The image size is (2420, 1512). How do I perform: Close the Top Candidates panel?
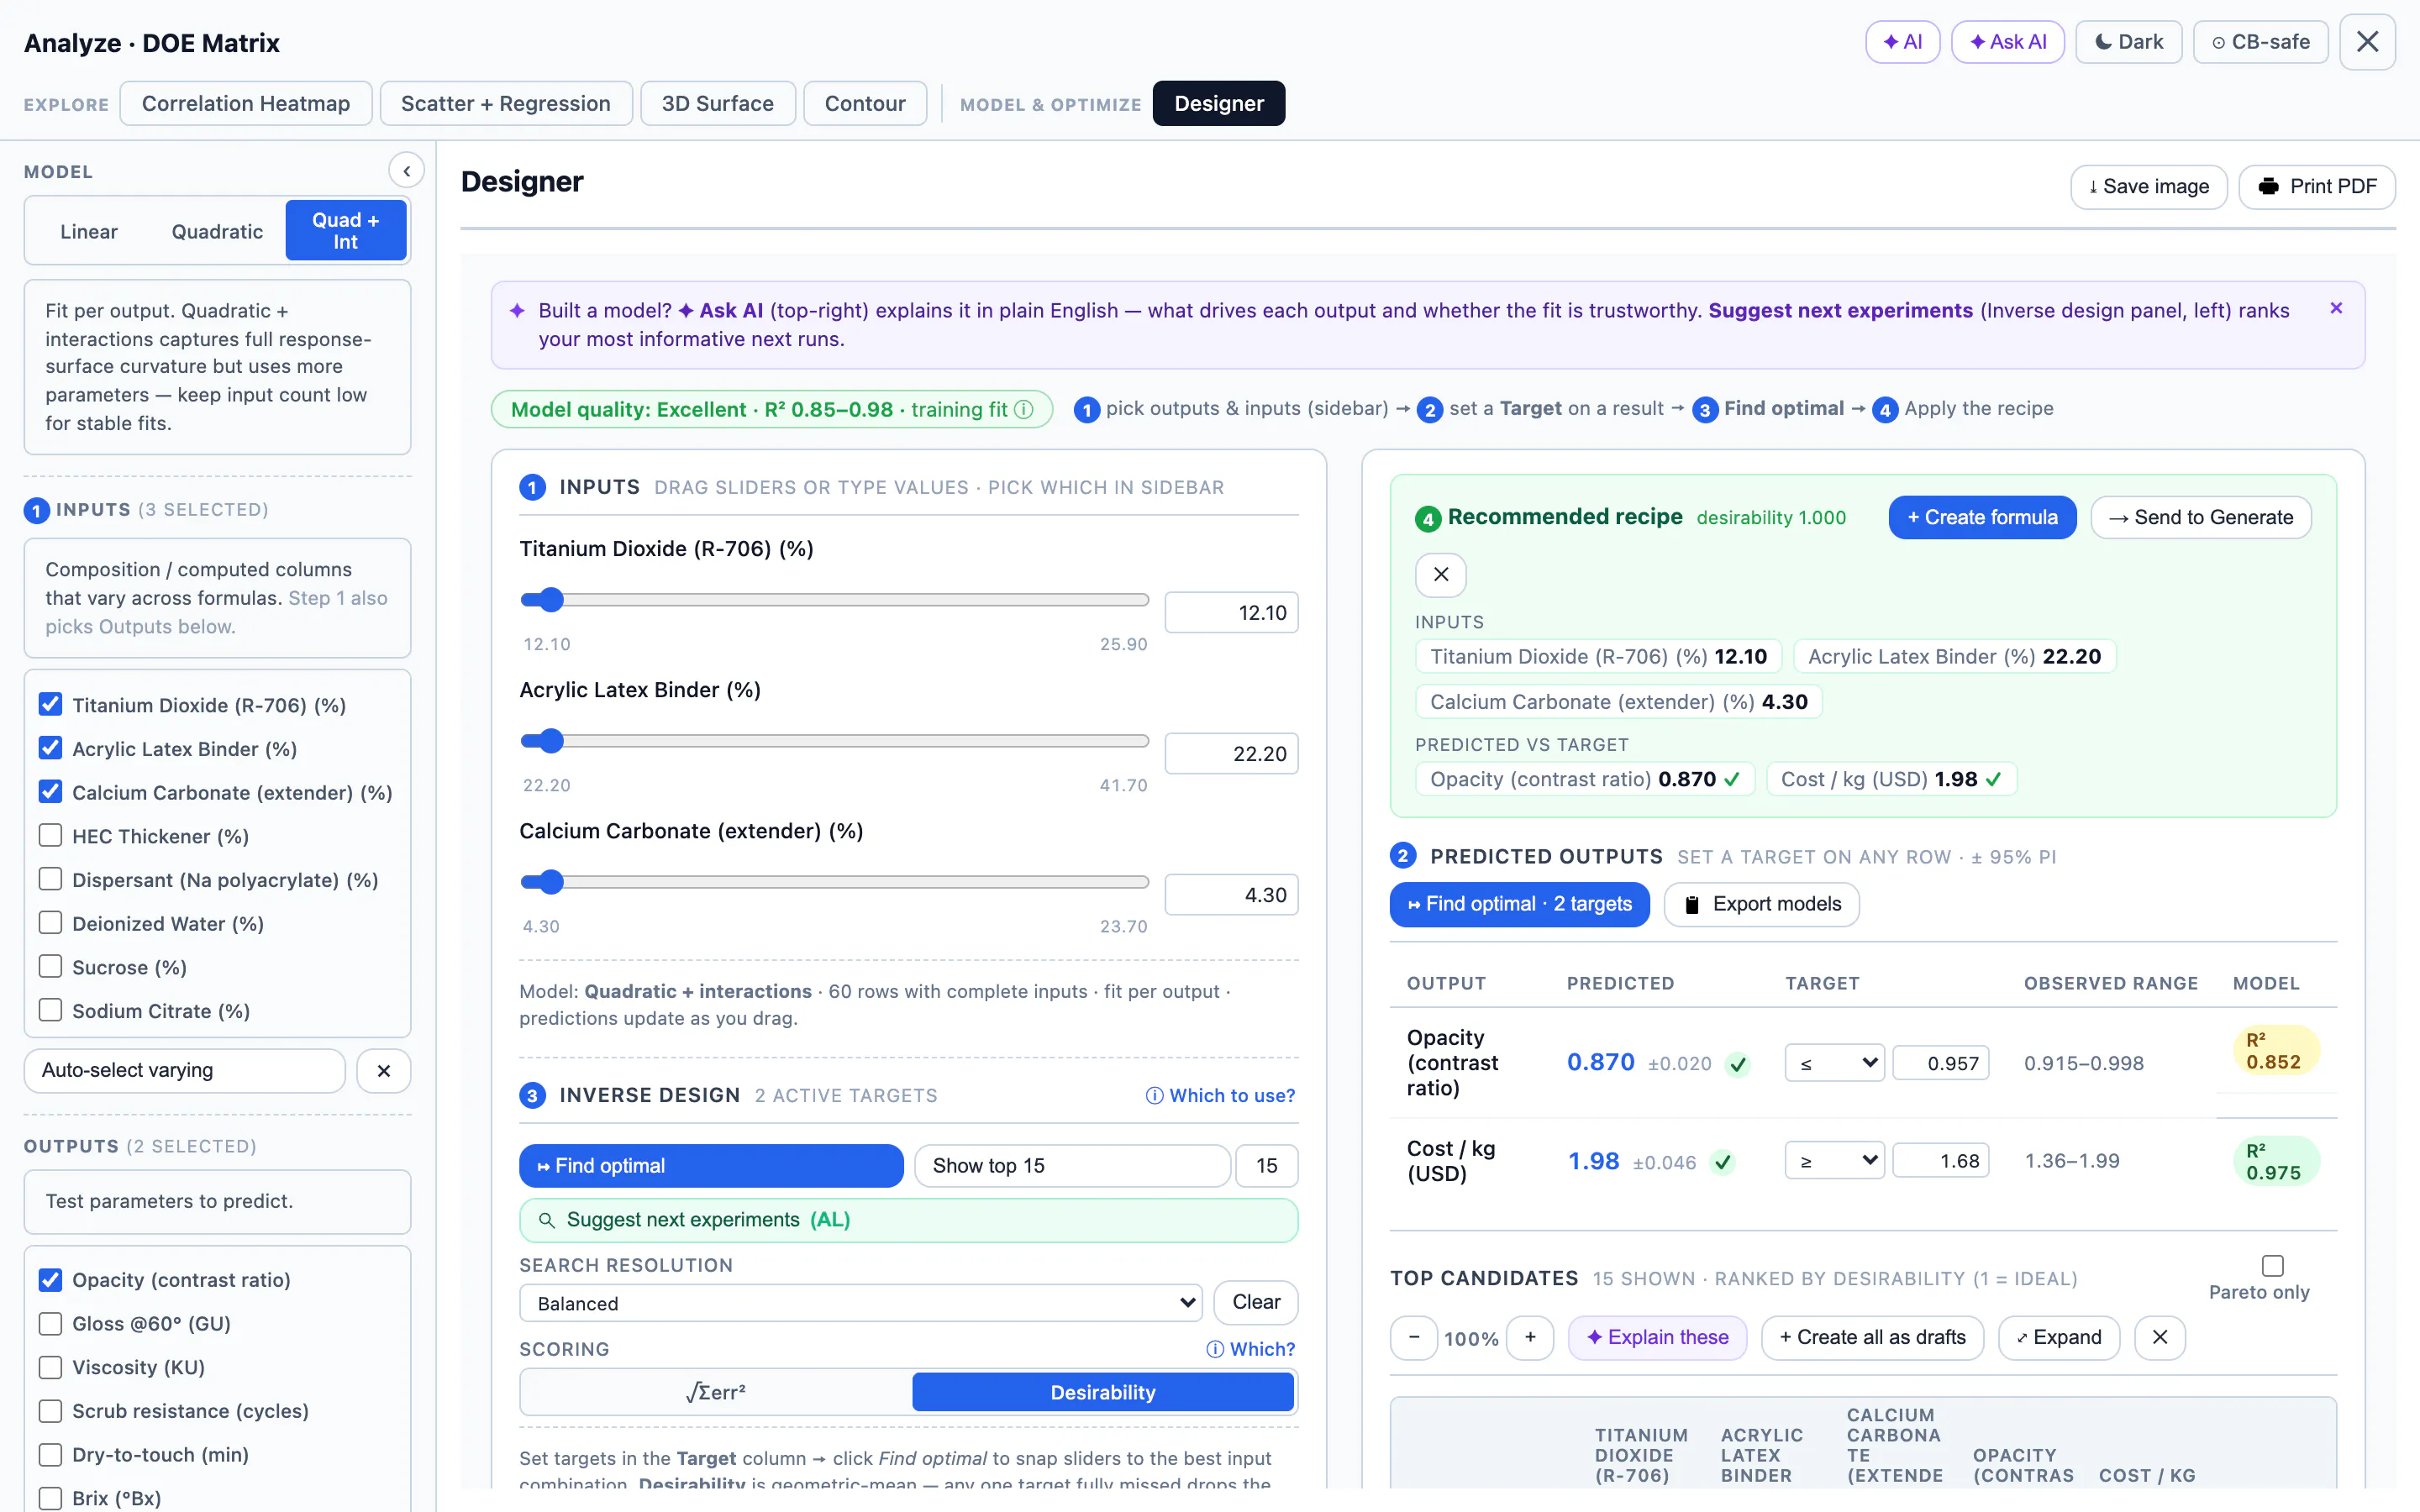(2159, 1337)
